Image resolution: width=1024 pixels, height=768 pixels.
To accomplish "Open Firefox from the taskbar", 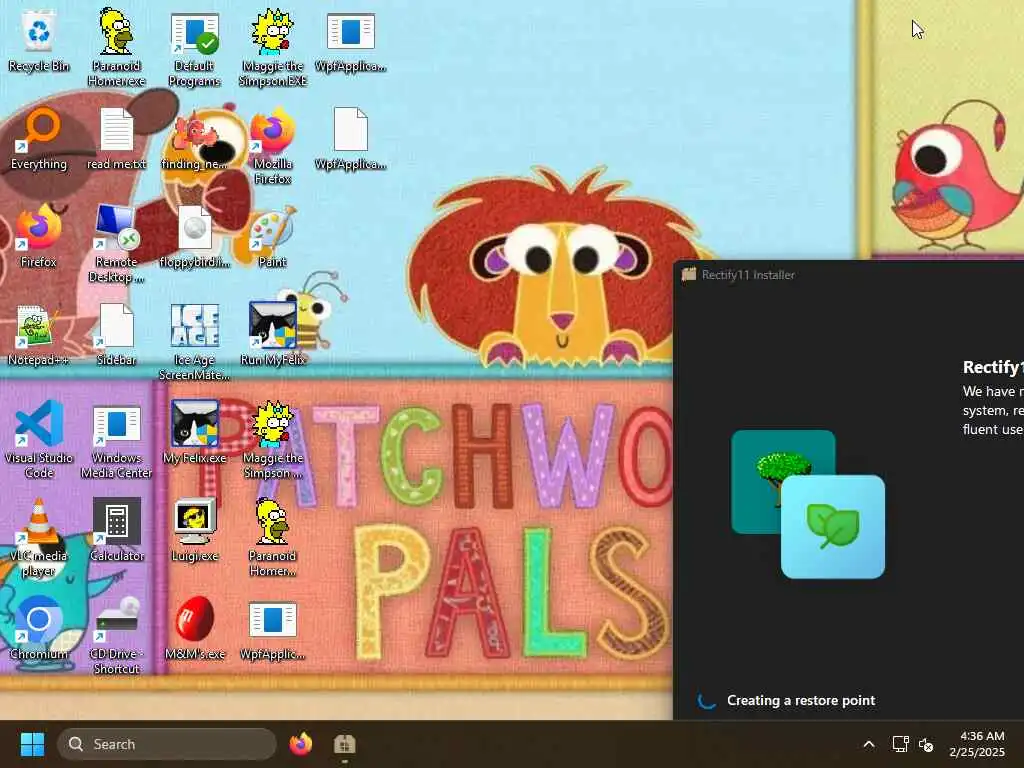I will click(301, 744).
